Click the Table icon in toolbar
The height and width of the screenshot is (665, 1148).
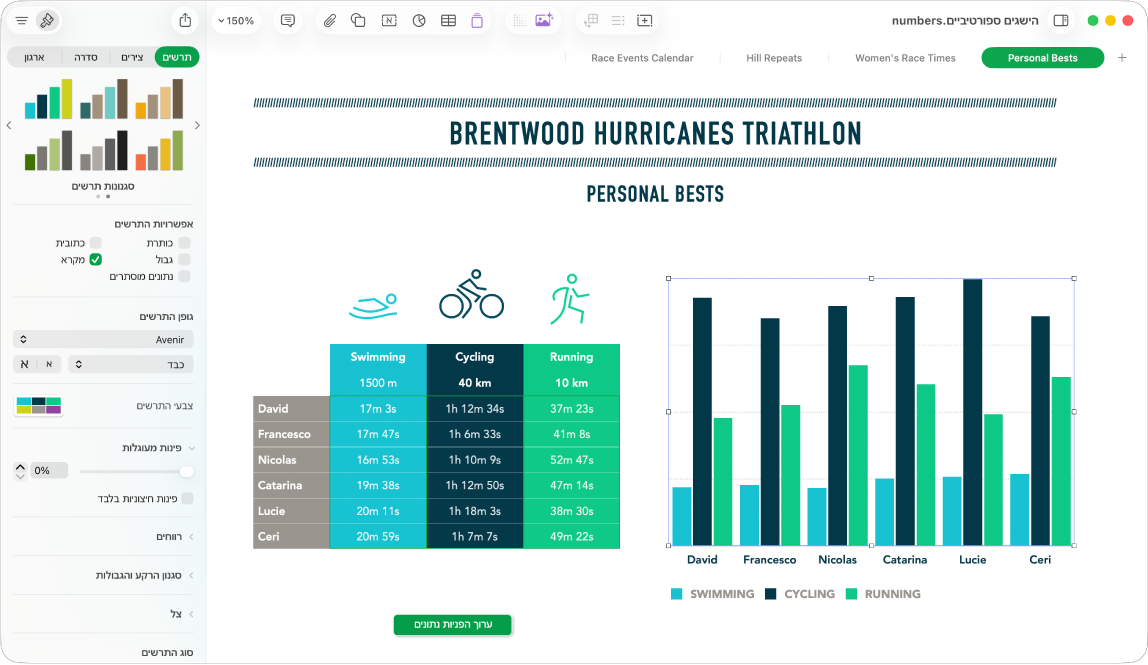(448, 21)
